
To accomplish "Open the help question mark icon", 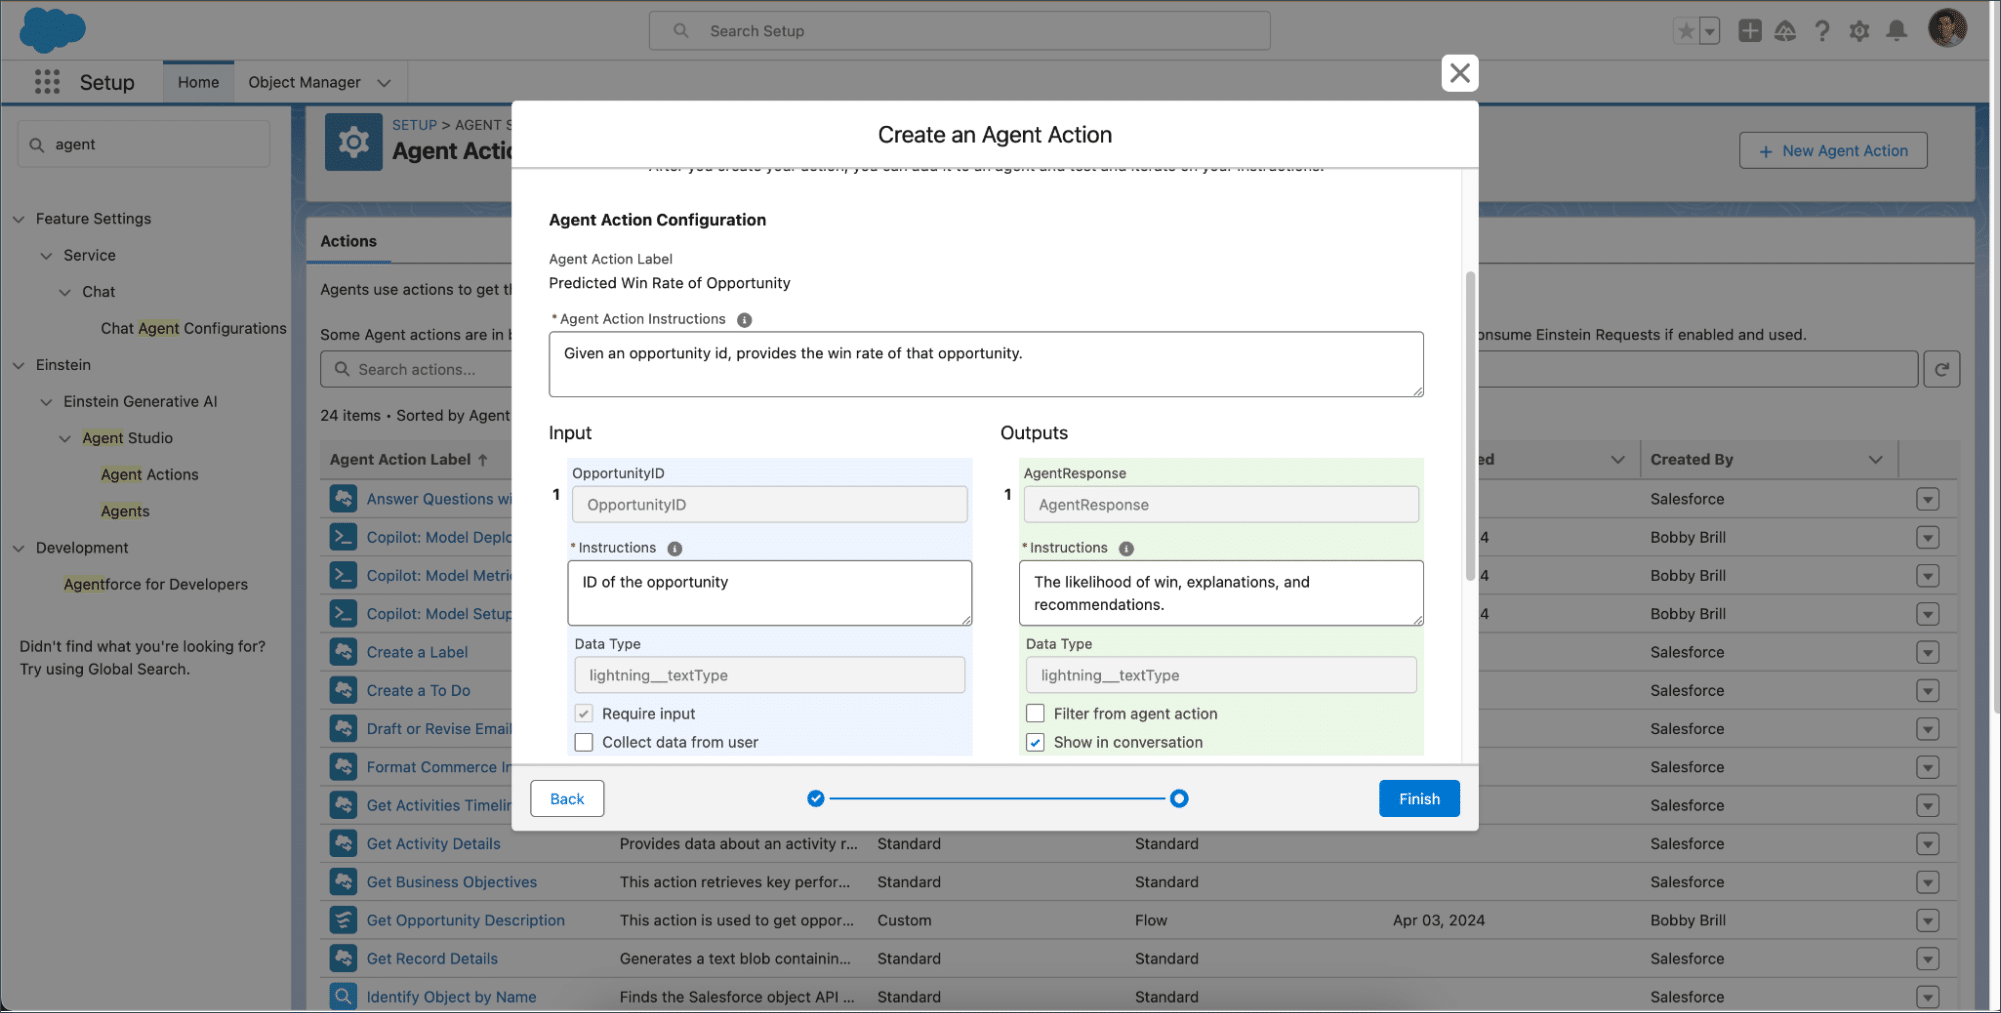I will tap(1822, 31).
